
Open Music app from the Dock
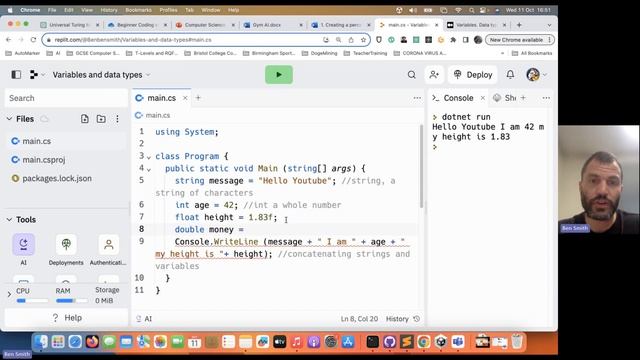coord(297,342)
